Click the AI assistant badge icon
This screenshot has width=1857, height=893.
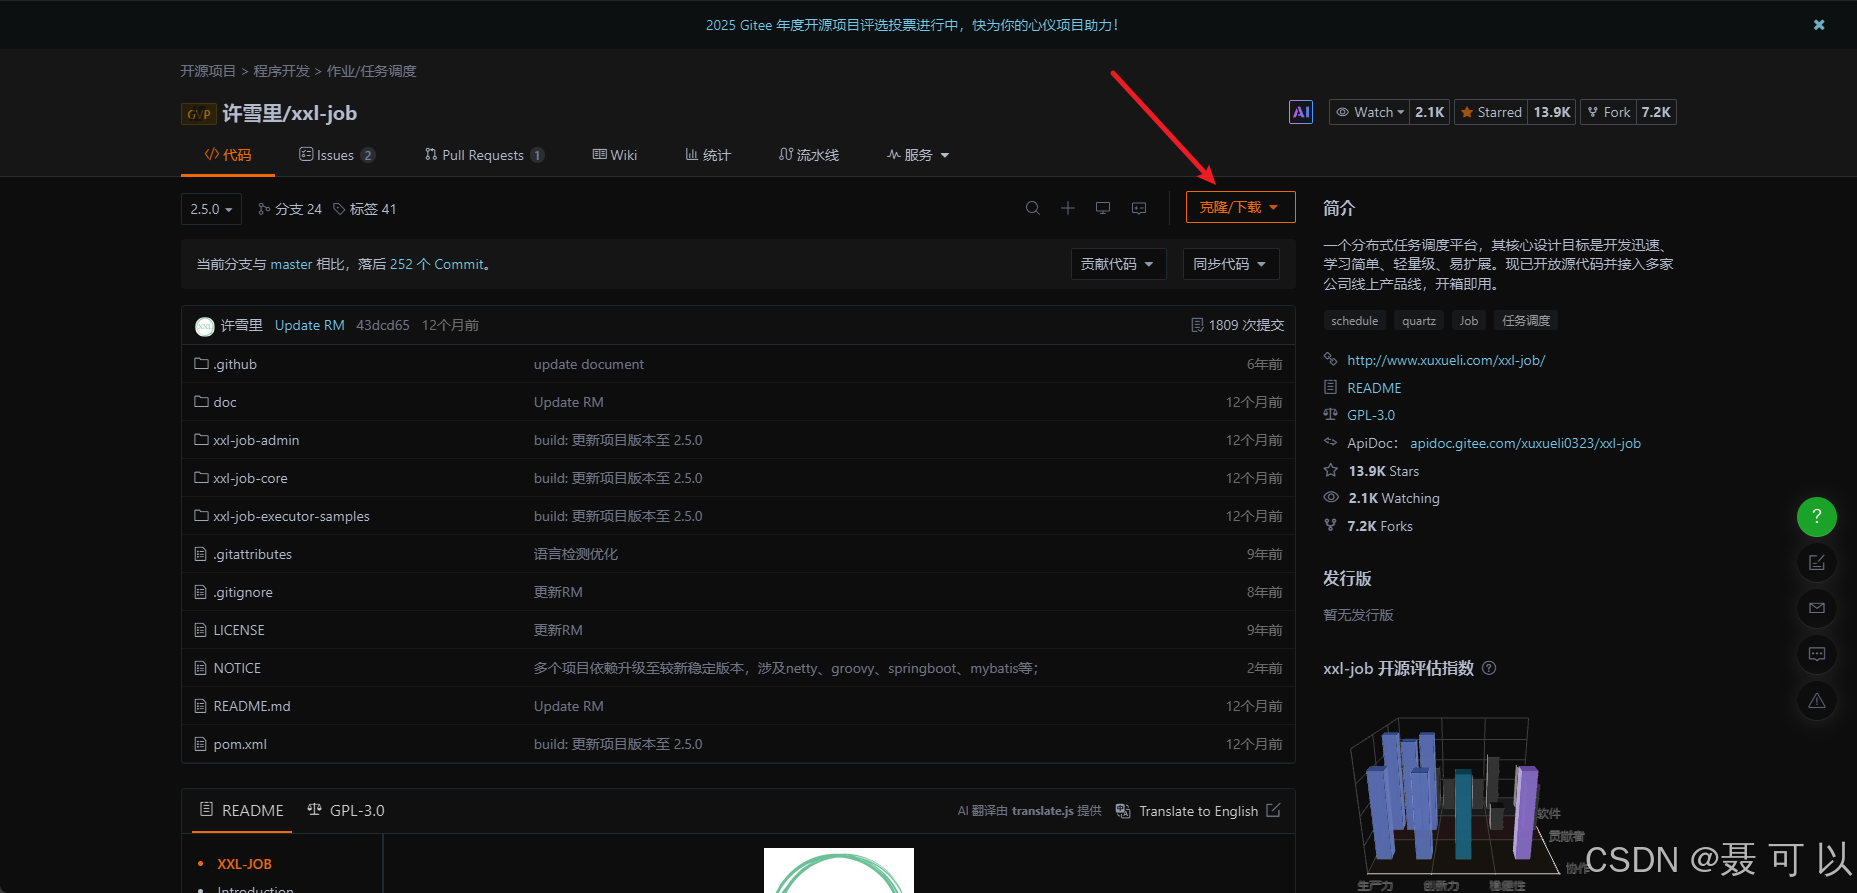pos(1301,112)
